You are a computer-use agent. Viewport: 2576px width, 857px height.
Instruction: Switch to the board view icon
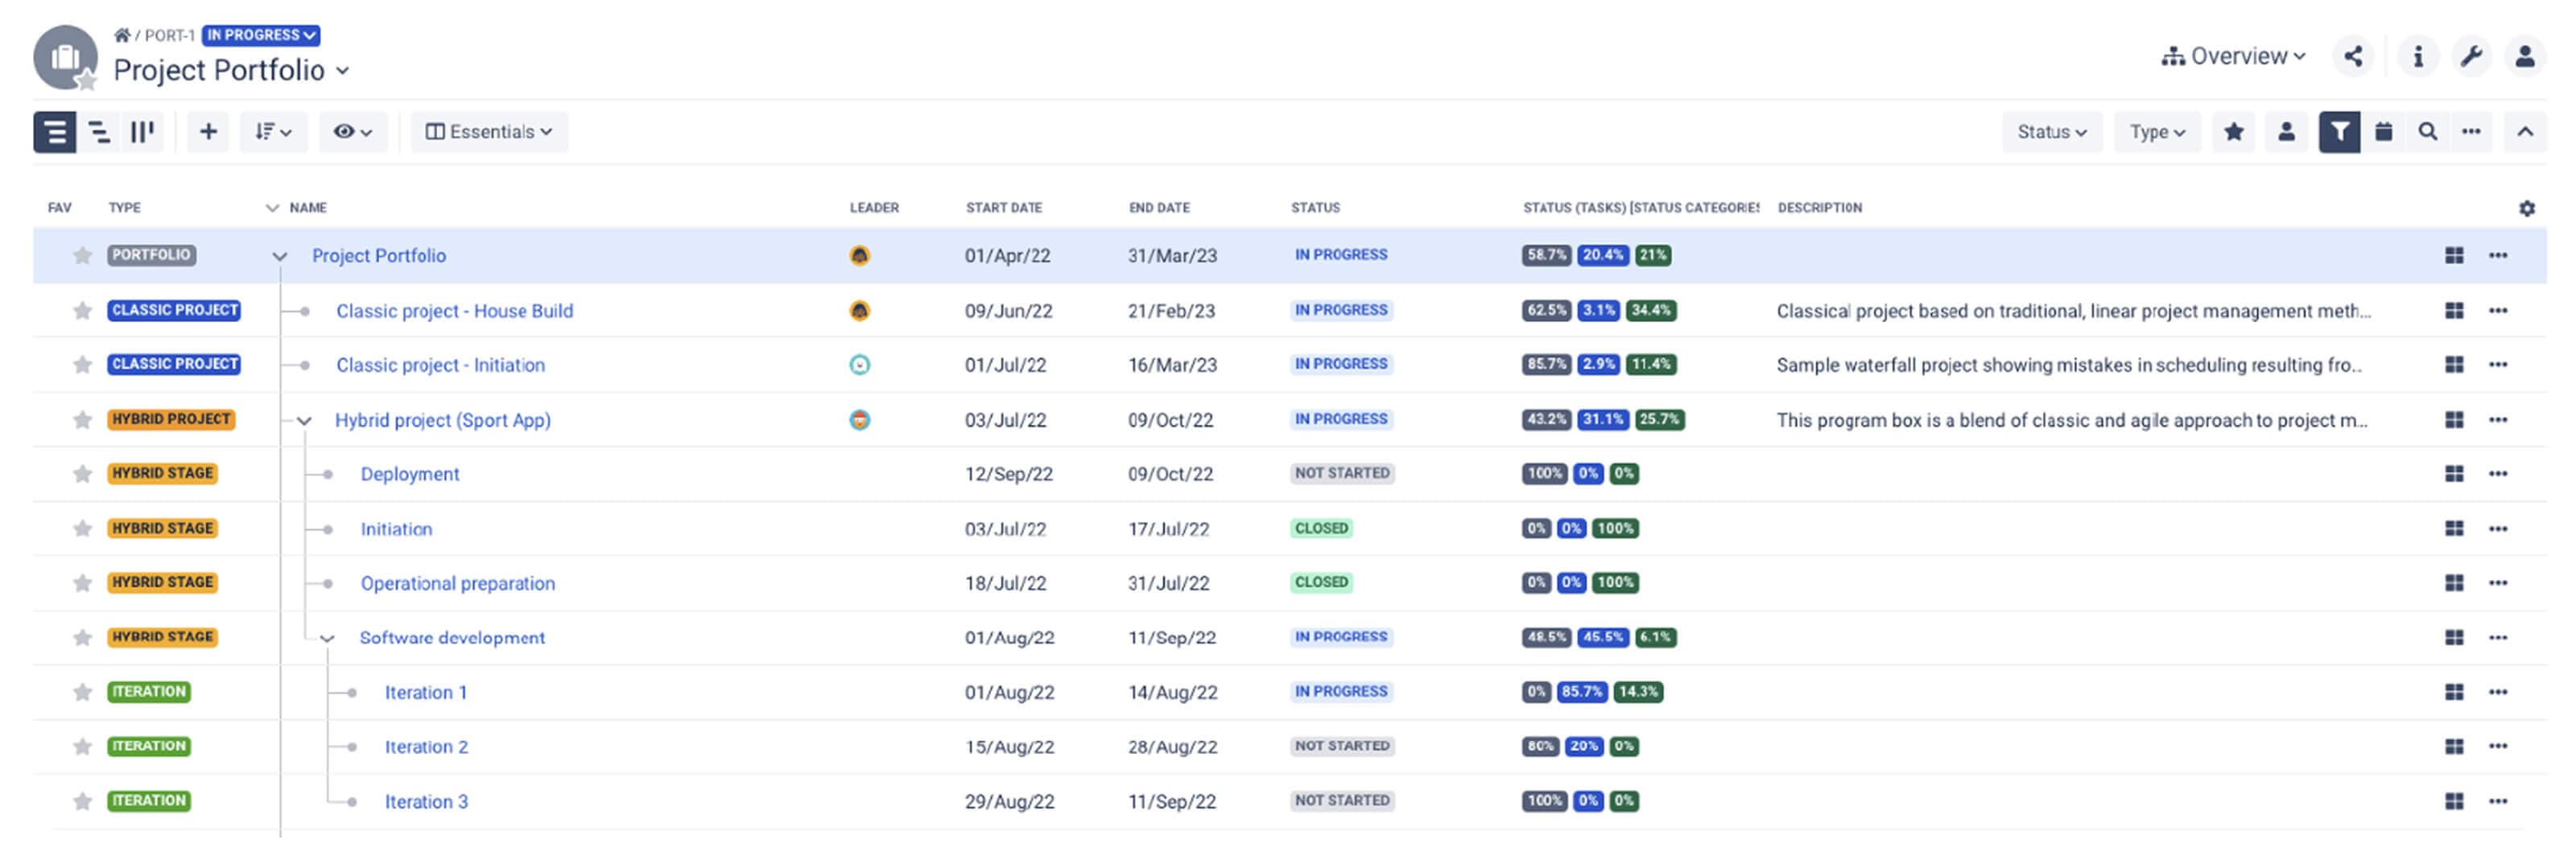[x=142, y=132]
